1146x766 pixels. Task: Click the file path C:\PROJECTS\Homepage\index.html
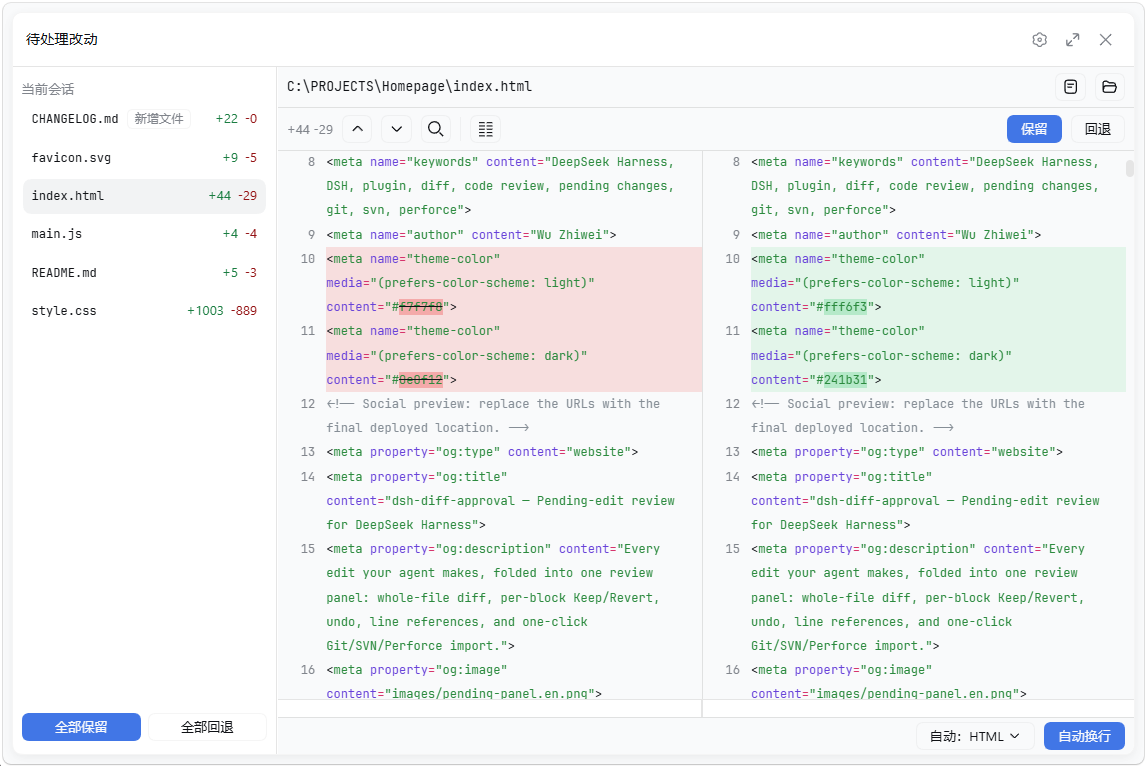point(409,87)
